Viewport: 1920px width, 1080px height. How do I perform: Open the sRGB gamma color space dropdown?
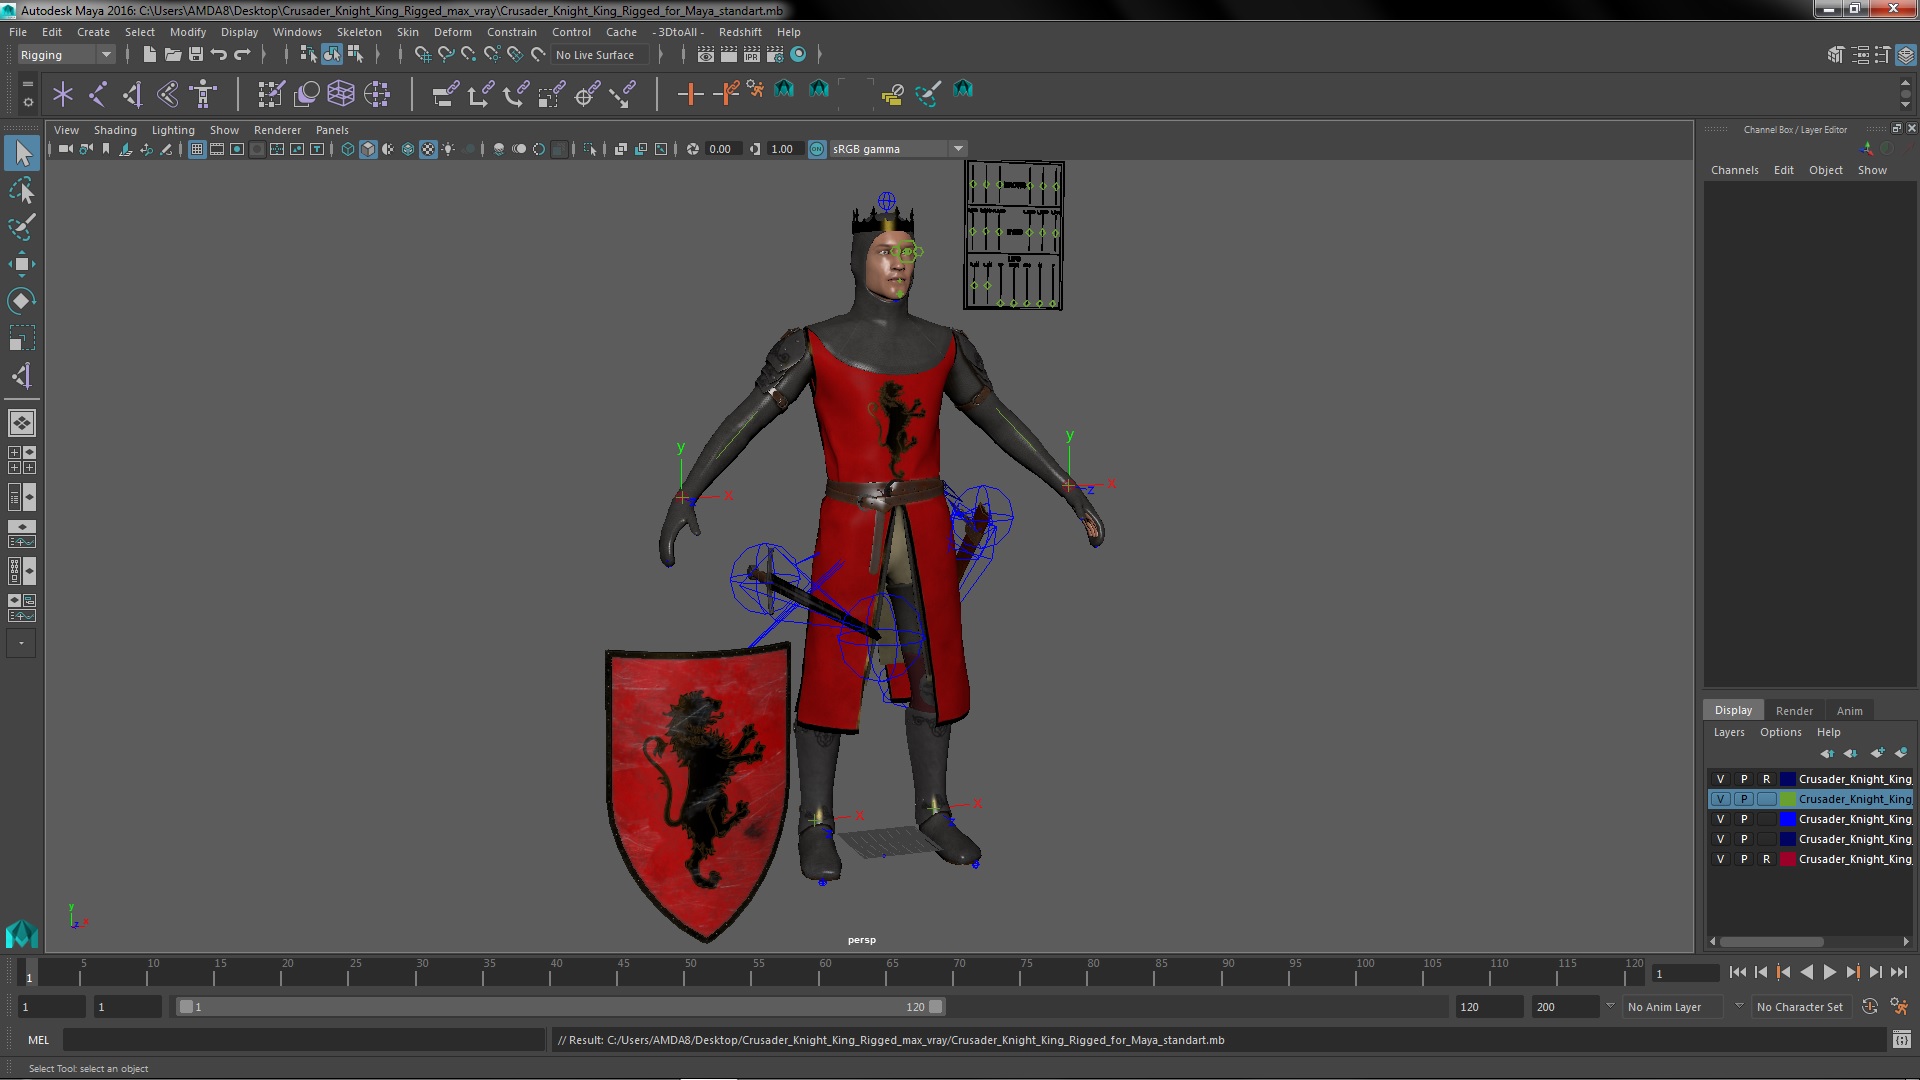[897, 149]
